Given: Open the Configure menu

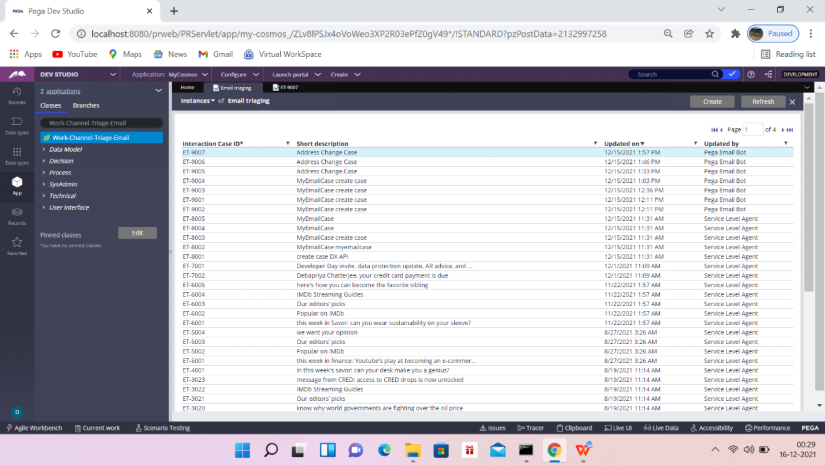Looking at the screenshot, I should [239, 75].
